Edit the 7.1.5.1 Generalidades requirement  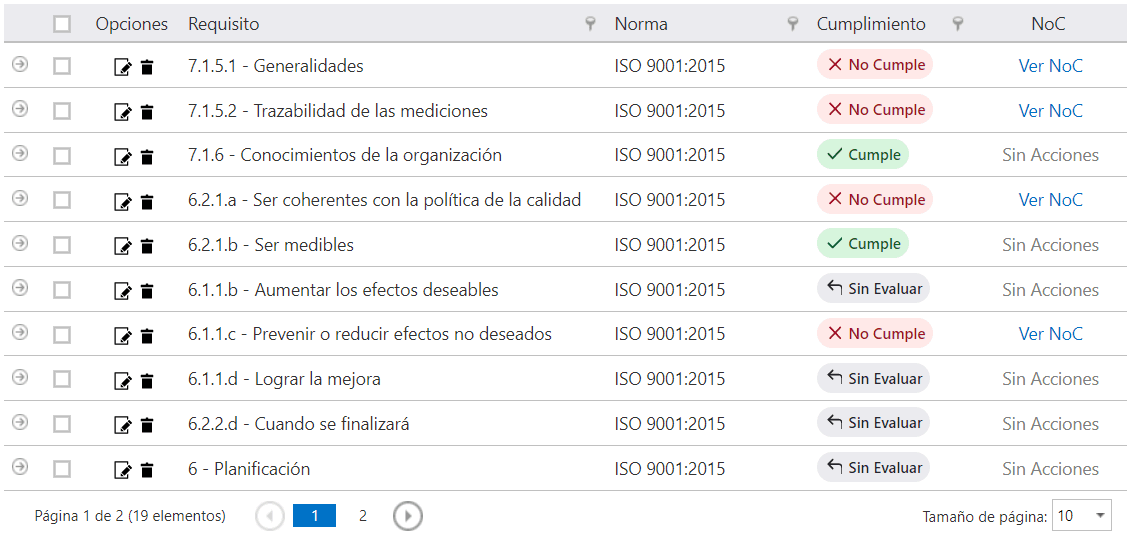[123, 68]
